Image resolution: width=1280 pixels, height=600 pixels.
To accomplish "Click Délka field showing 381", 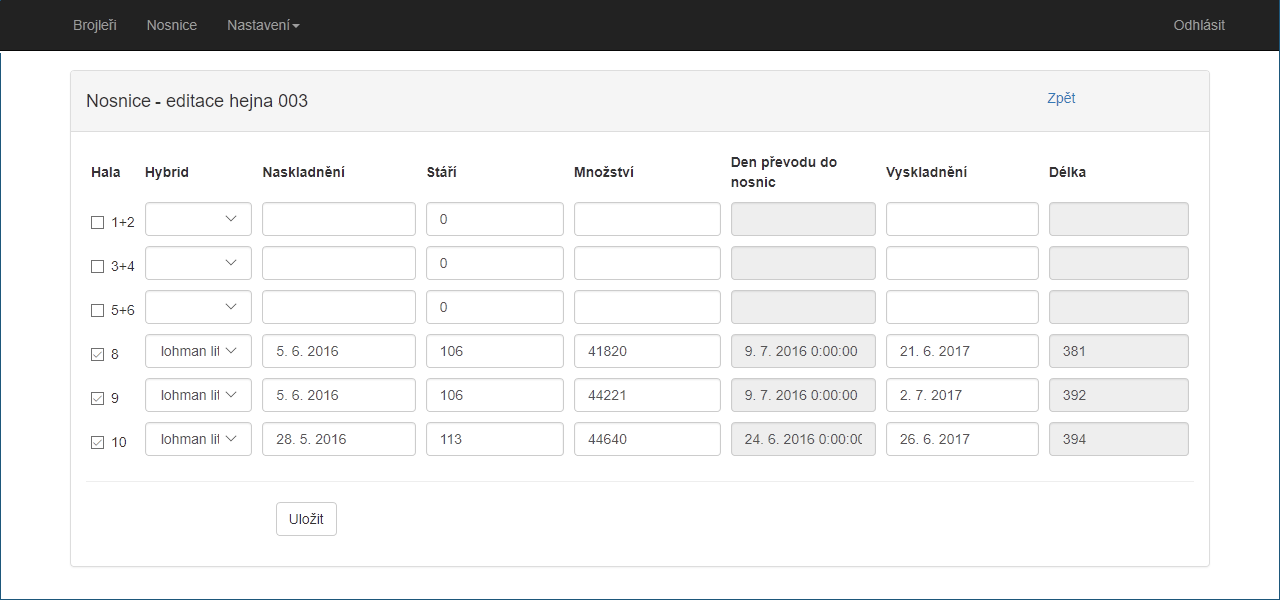I will pos(1119,351).
